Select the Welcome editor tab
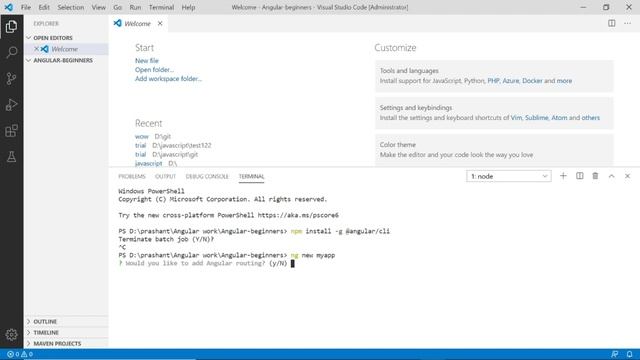The width and height of the screenshot is (640, 360). tap(138, 24)
